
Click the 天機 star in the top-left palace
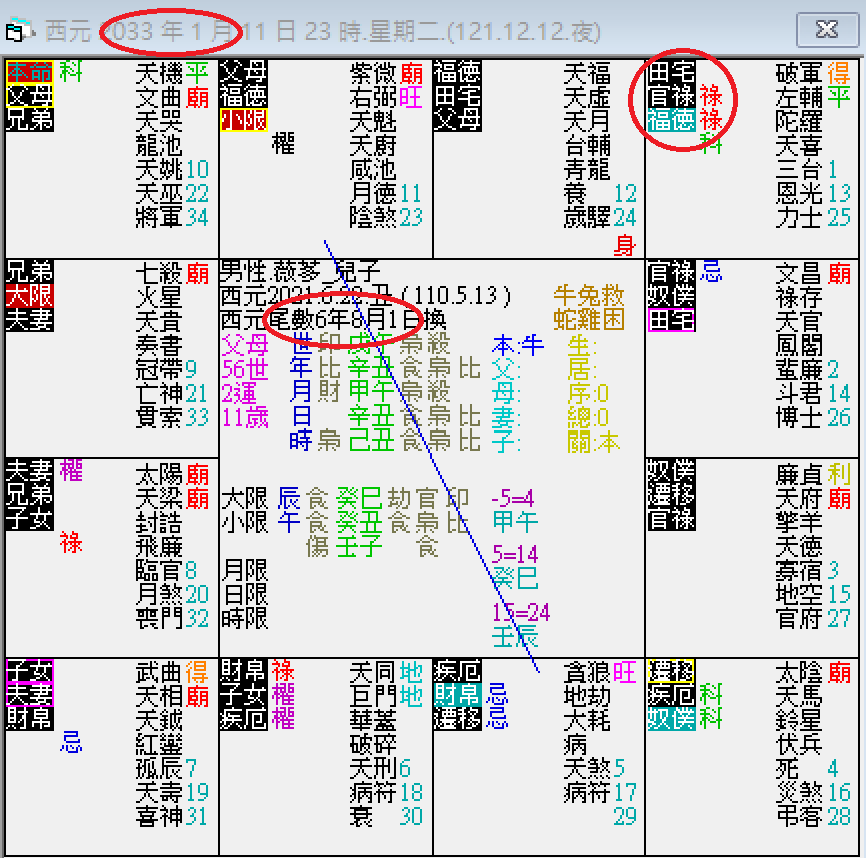[x=159, y=72]
